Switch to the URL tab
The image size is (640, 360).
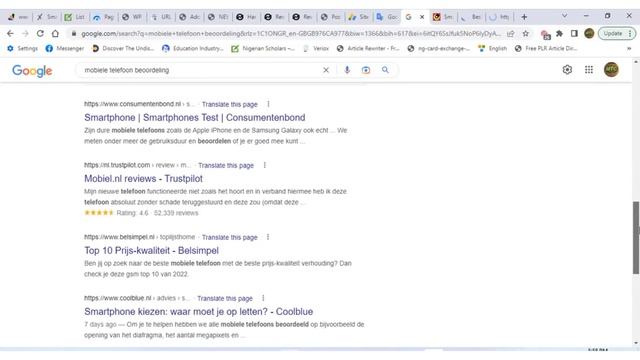161,17
